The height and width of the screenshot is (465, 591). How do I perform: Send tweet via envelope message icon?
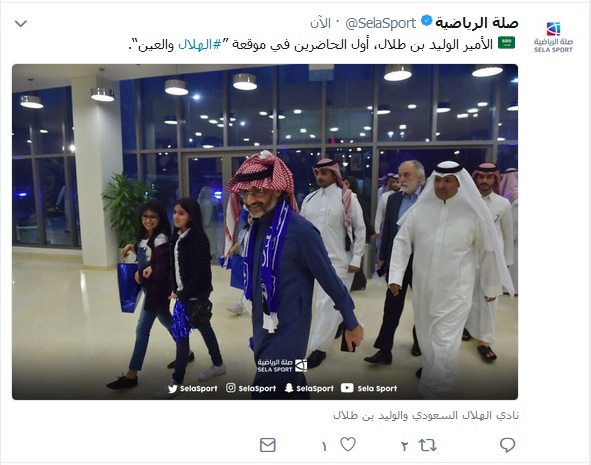coord(268,445)
